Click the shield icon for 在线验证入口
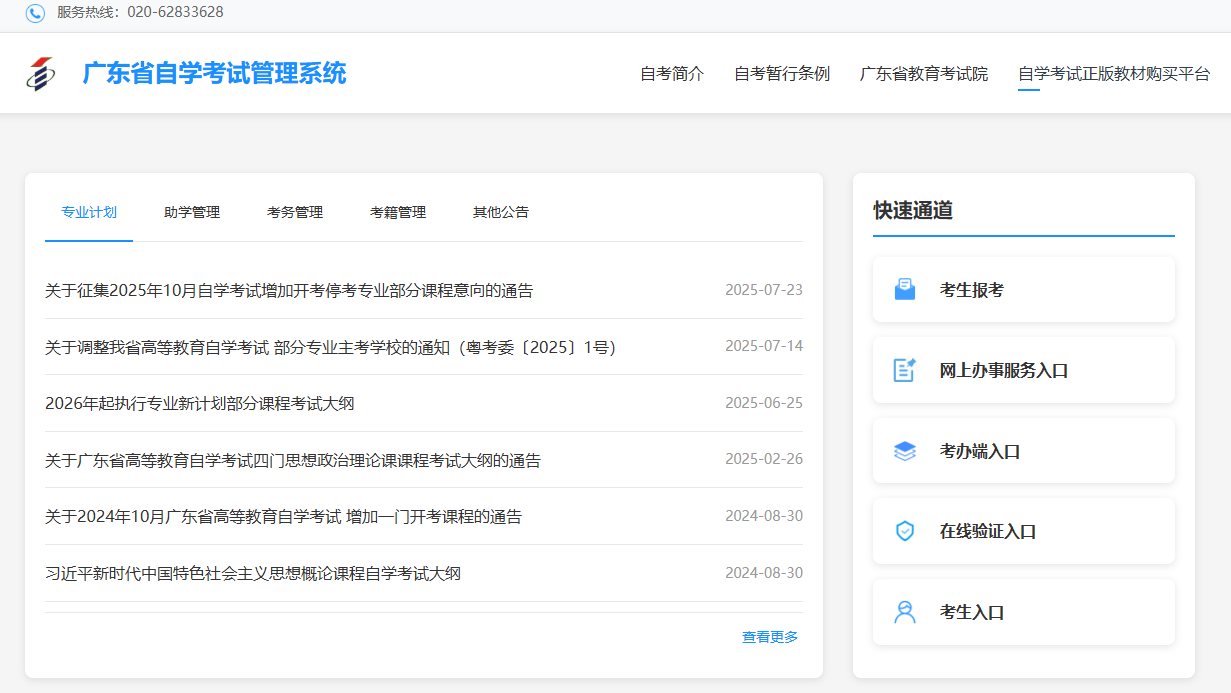1231x693 pixels. pyautogui.click(x=904, y=531)
